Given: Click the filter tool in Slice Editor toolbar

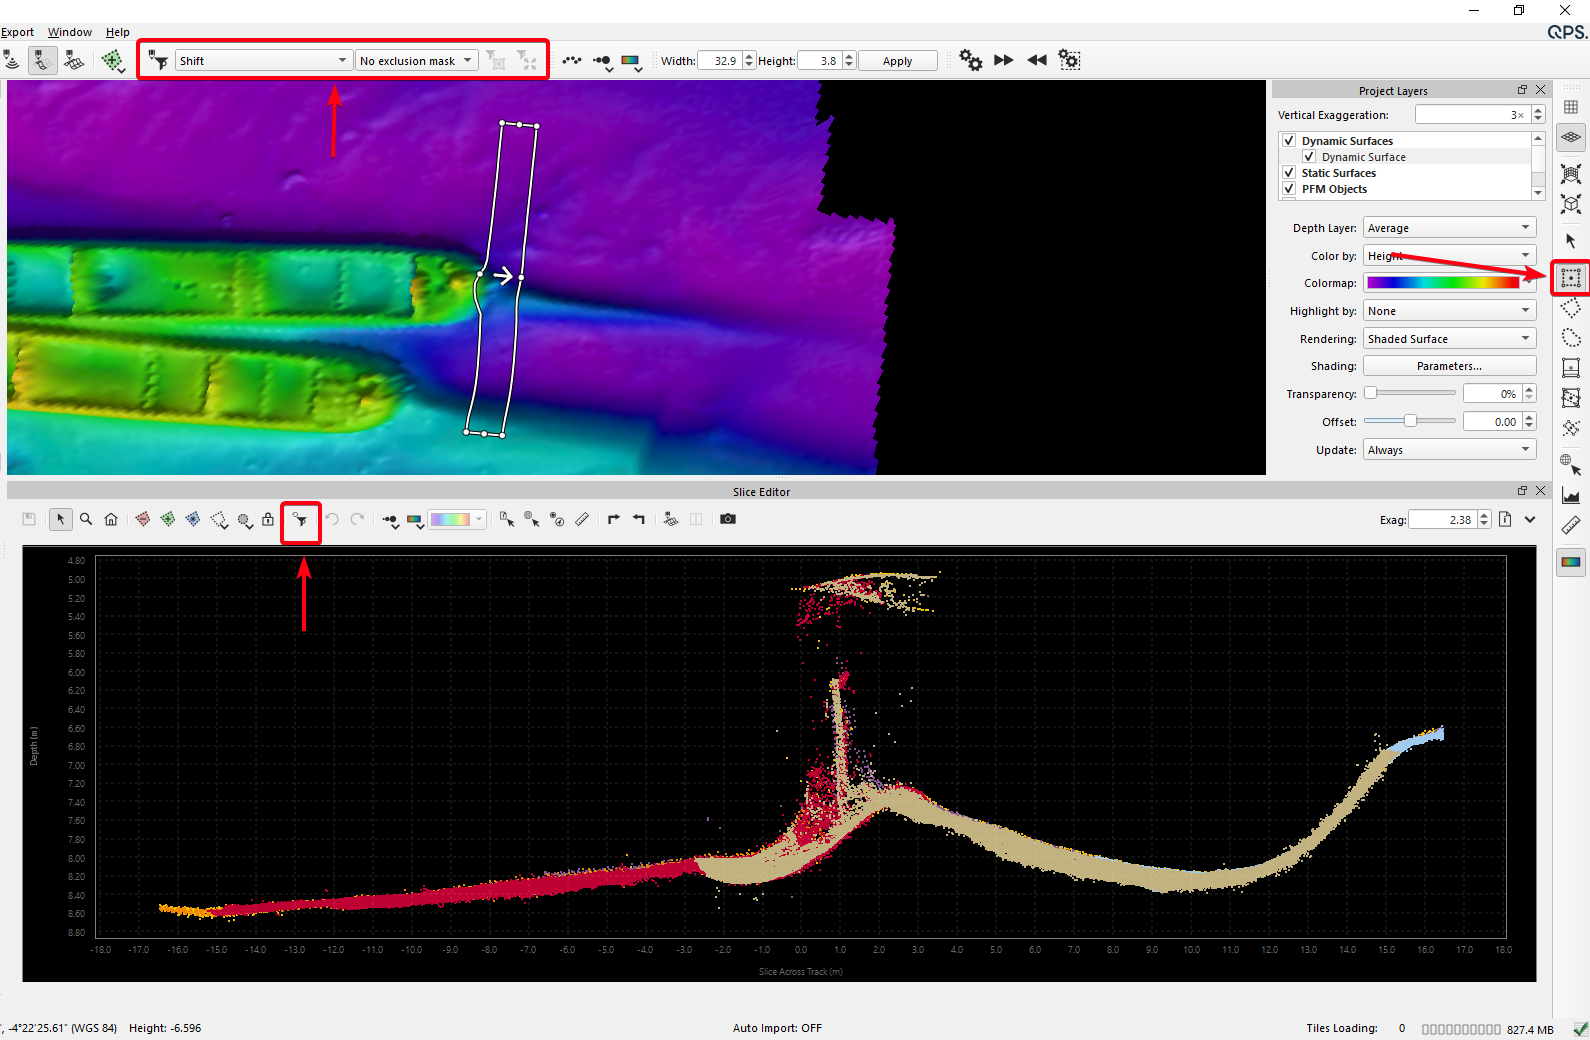Looking at the screenshot, I should point(300,520).
